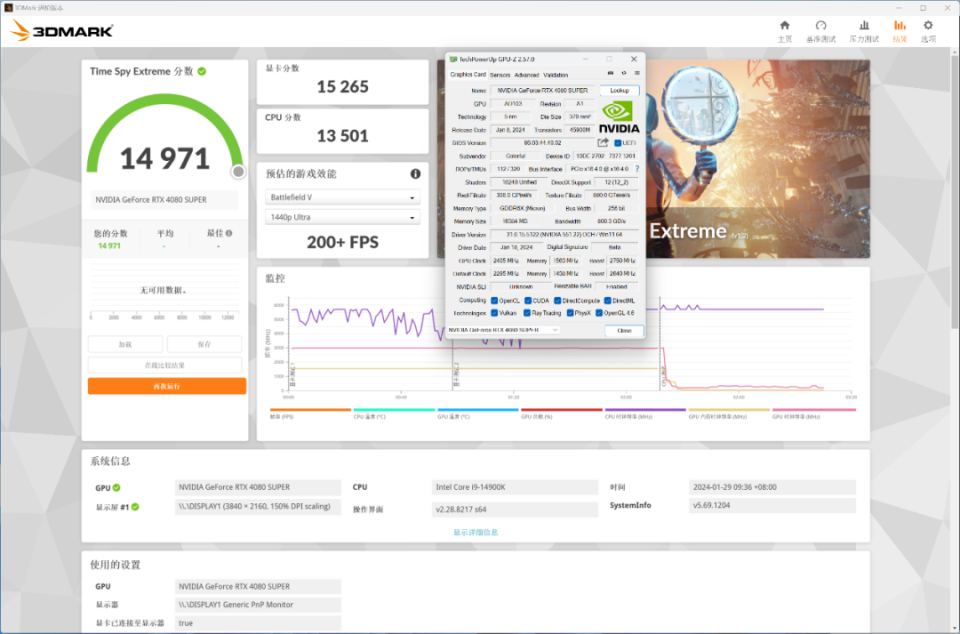
Task: Switch to the Sensors tab
Action: 500,75
